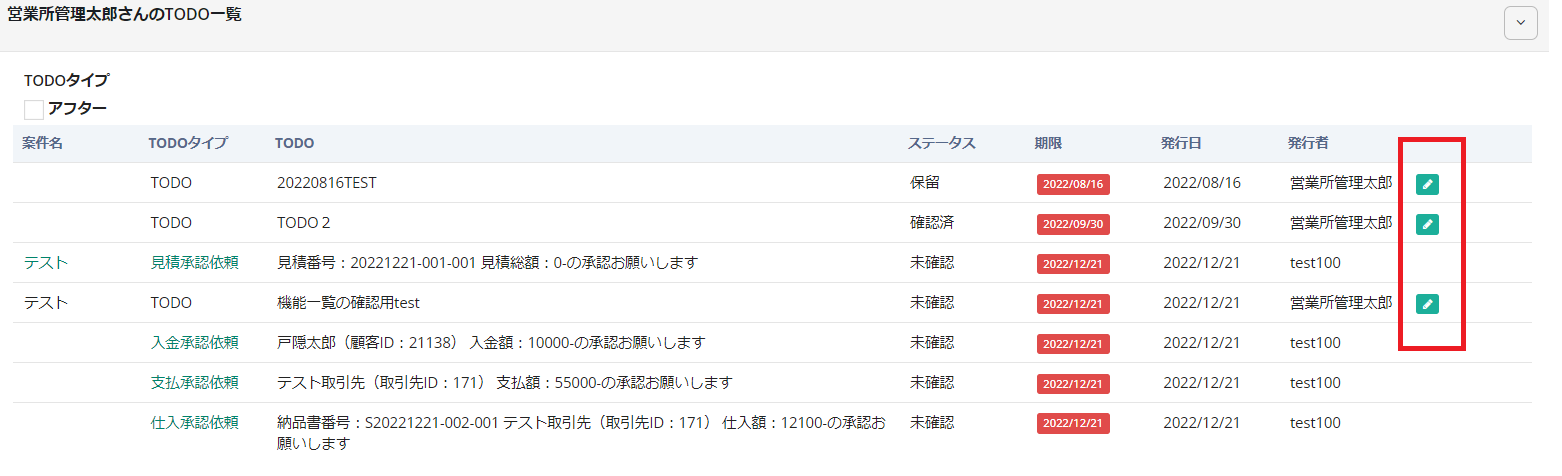Collapse the TODO一覧 panel with the chevron
Viewport: 1562px width, 476px height.
click(x=1520, y=24)
